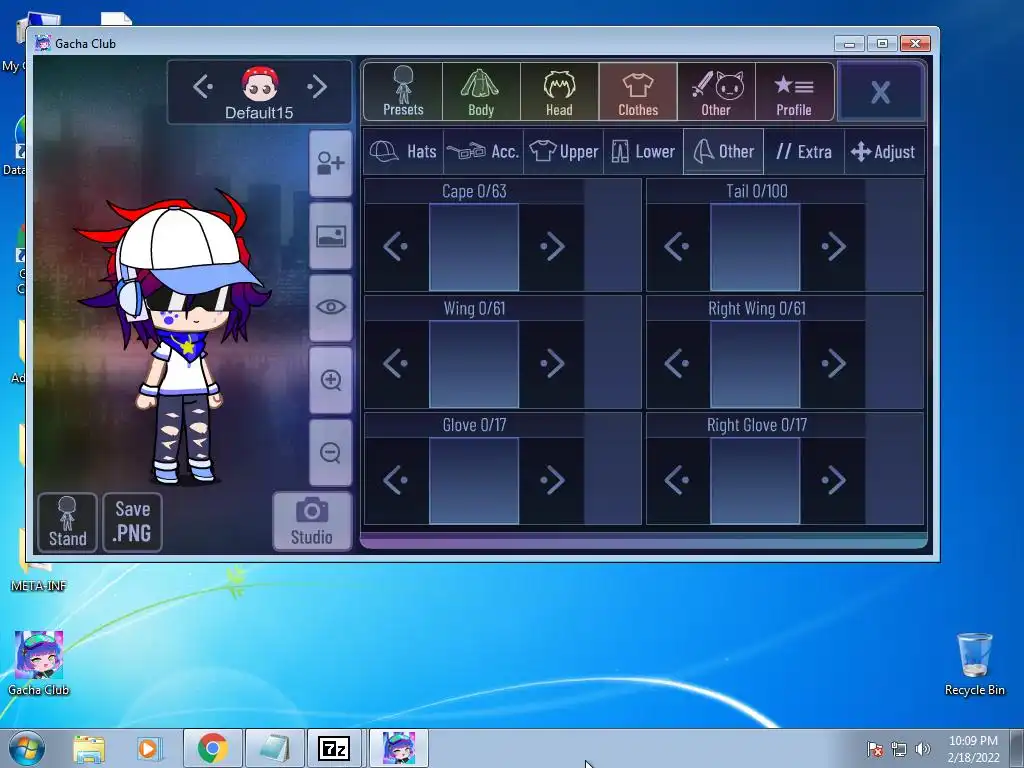Switch to Hats sub-tab
The width and height of the screenshot is (1024, 768).
click(403, 152)
